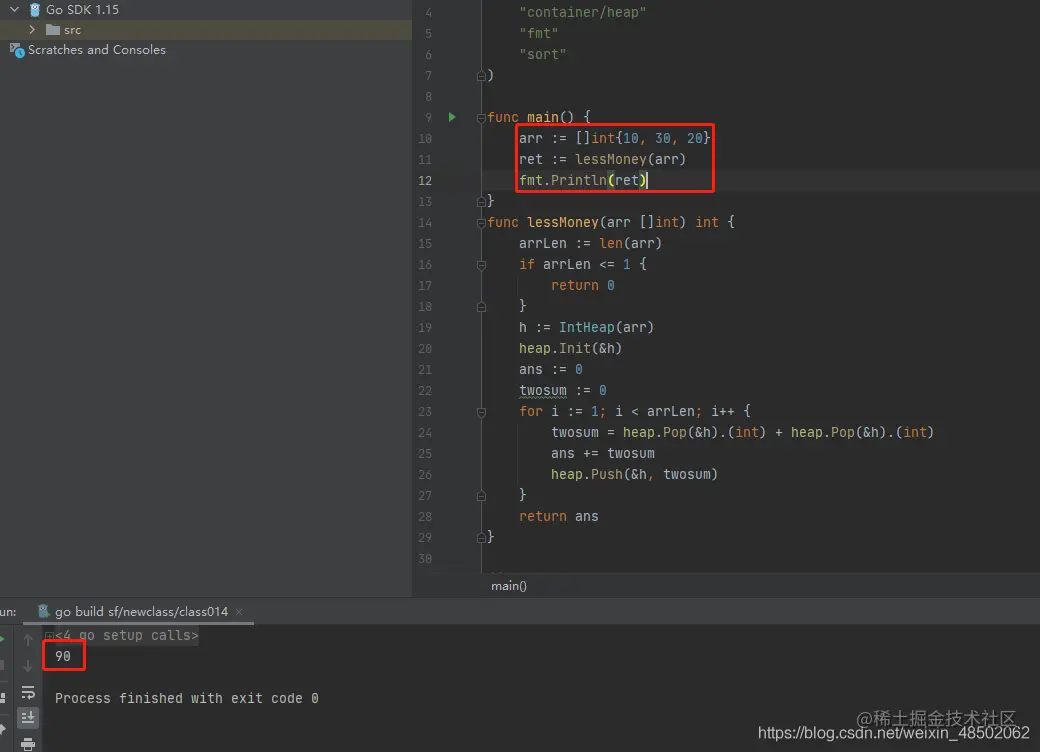The image size is (1040, 752).
Task: Click the Run panel label
Action: pos(8,611)
